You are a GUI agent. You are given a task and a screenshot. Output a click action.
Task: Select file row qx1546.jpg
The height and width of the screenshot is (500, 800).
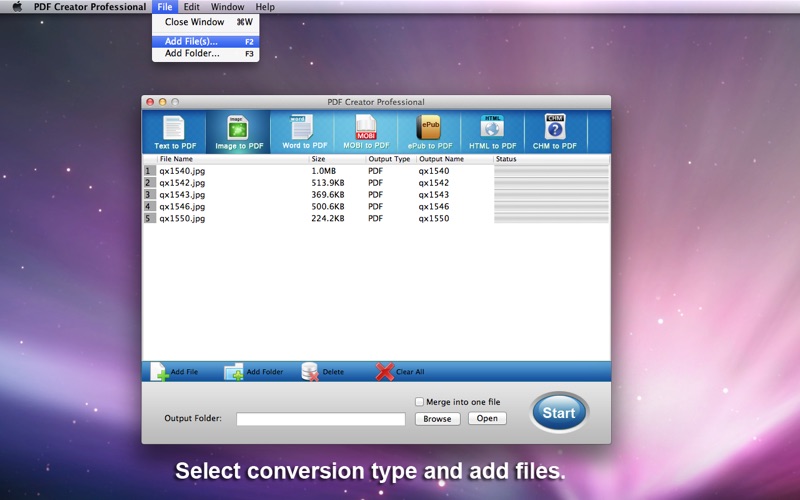coord(376,206)
